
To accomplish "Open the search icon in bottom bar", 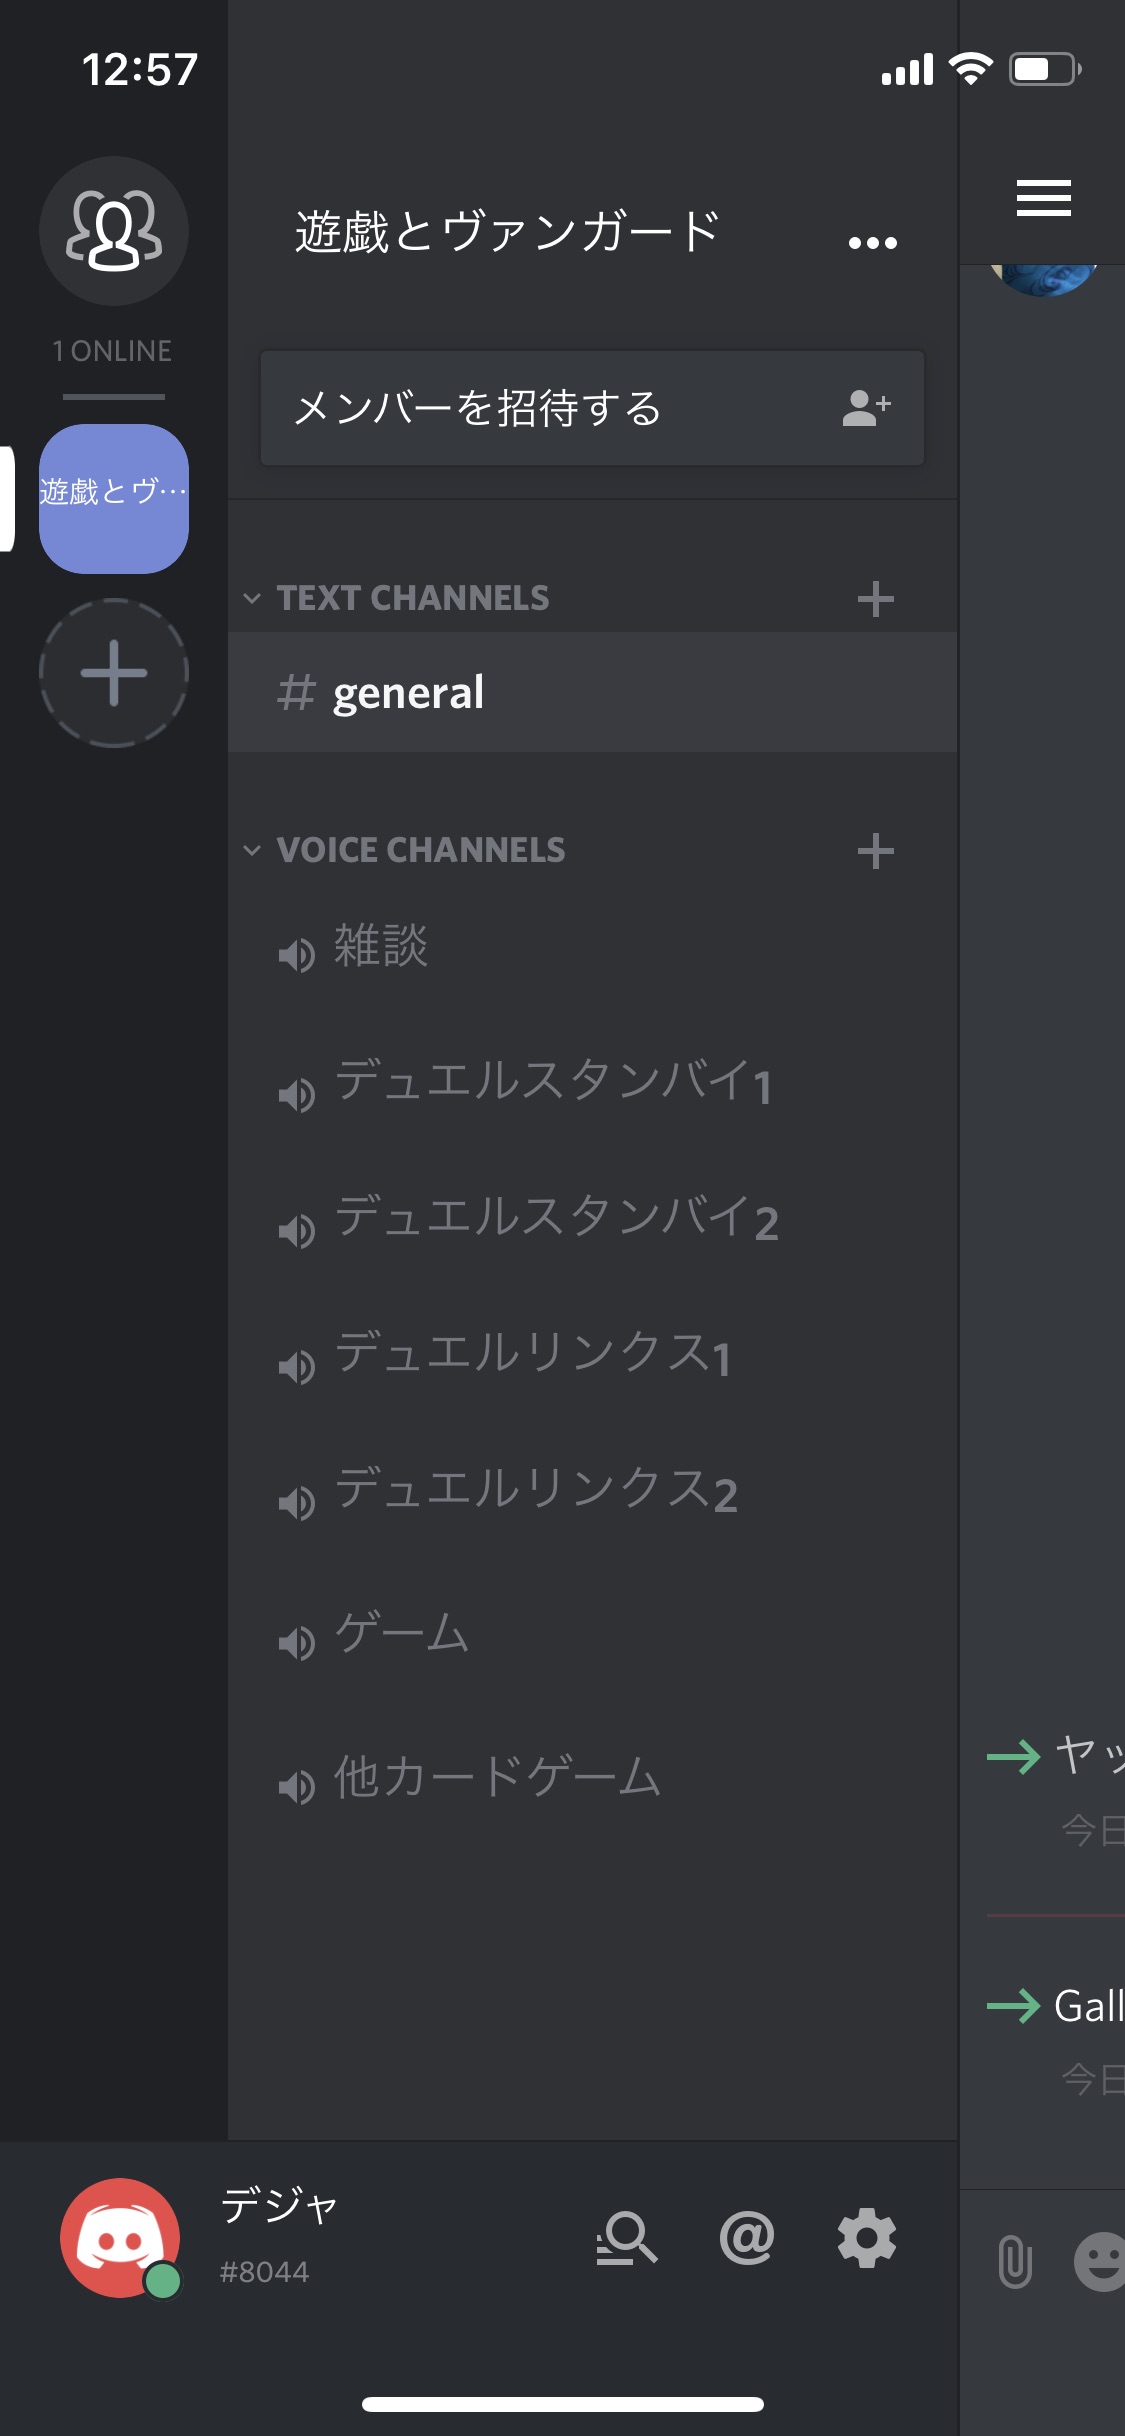I will pos(627,2239).
